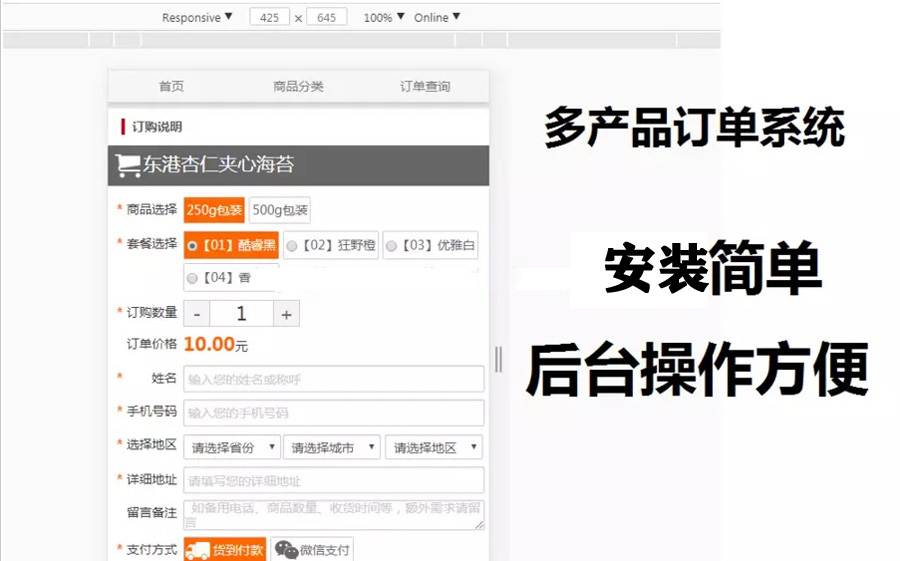Image resolution: width=900 pixels, height=561 pixels.
Task: Expand the 请选择城市 city dropdown
Action: pos(332,448)
